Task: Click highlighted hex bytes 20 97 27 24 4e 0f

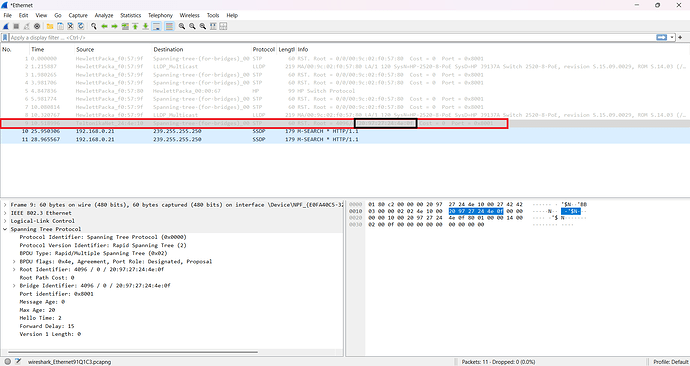Action: tap(475, 211)
